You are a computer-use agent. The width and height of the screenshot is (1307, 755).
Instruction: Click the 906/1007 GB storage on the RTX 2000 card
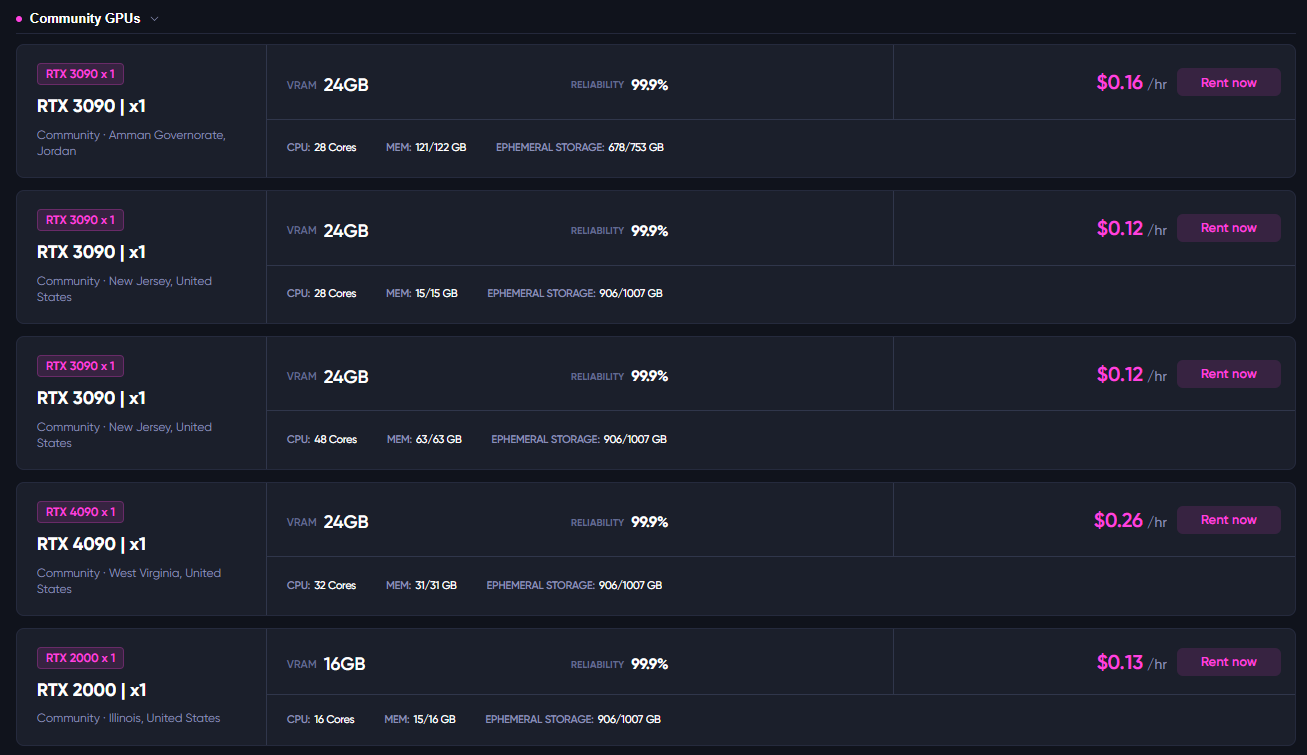(629, 720)
